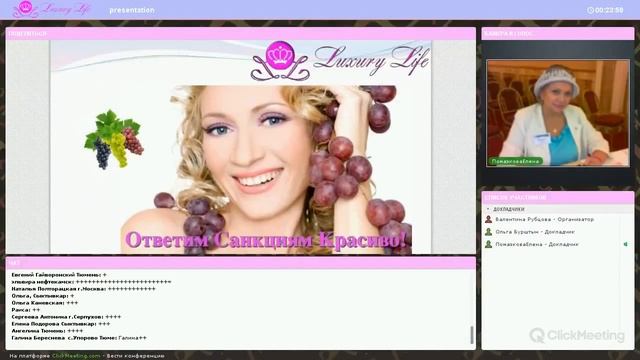Click the chat panel header bar

240,263
